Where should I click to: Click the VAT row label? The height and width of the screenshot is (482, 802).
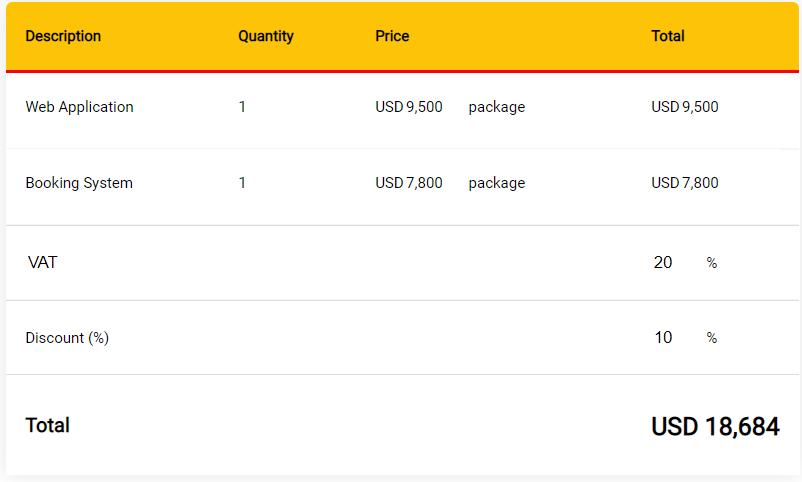pyautogui.click(x=42, y=262)
